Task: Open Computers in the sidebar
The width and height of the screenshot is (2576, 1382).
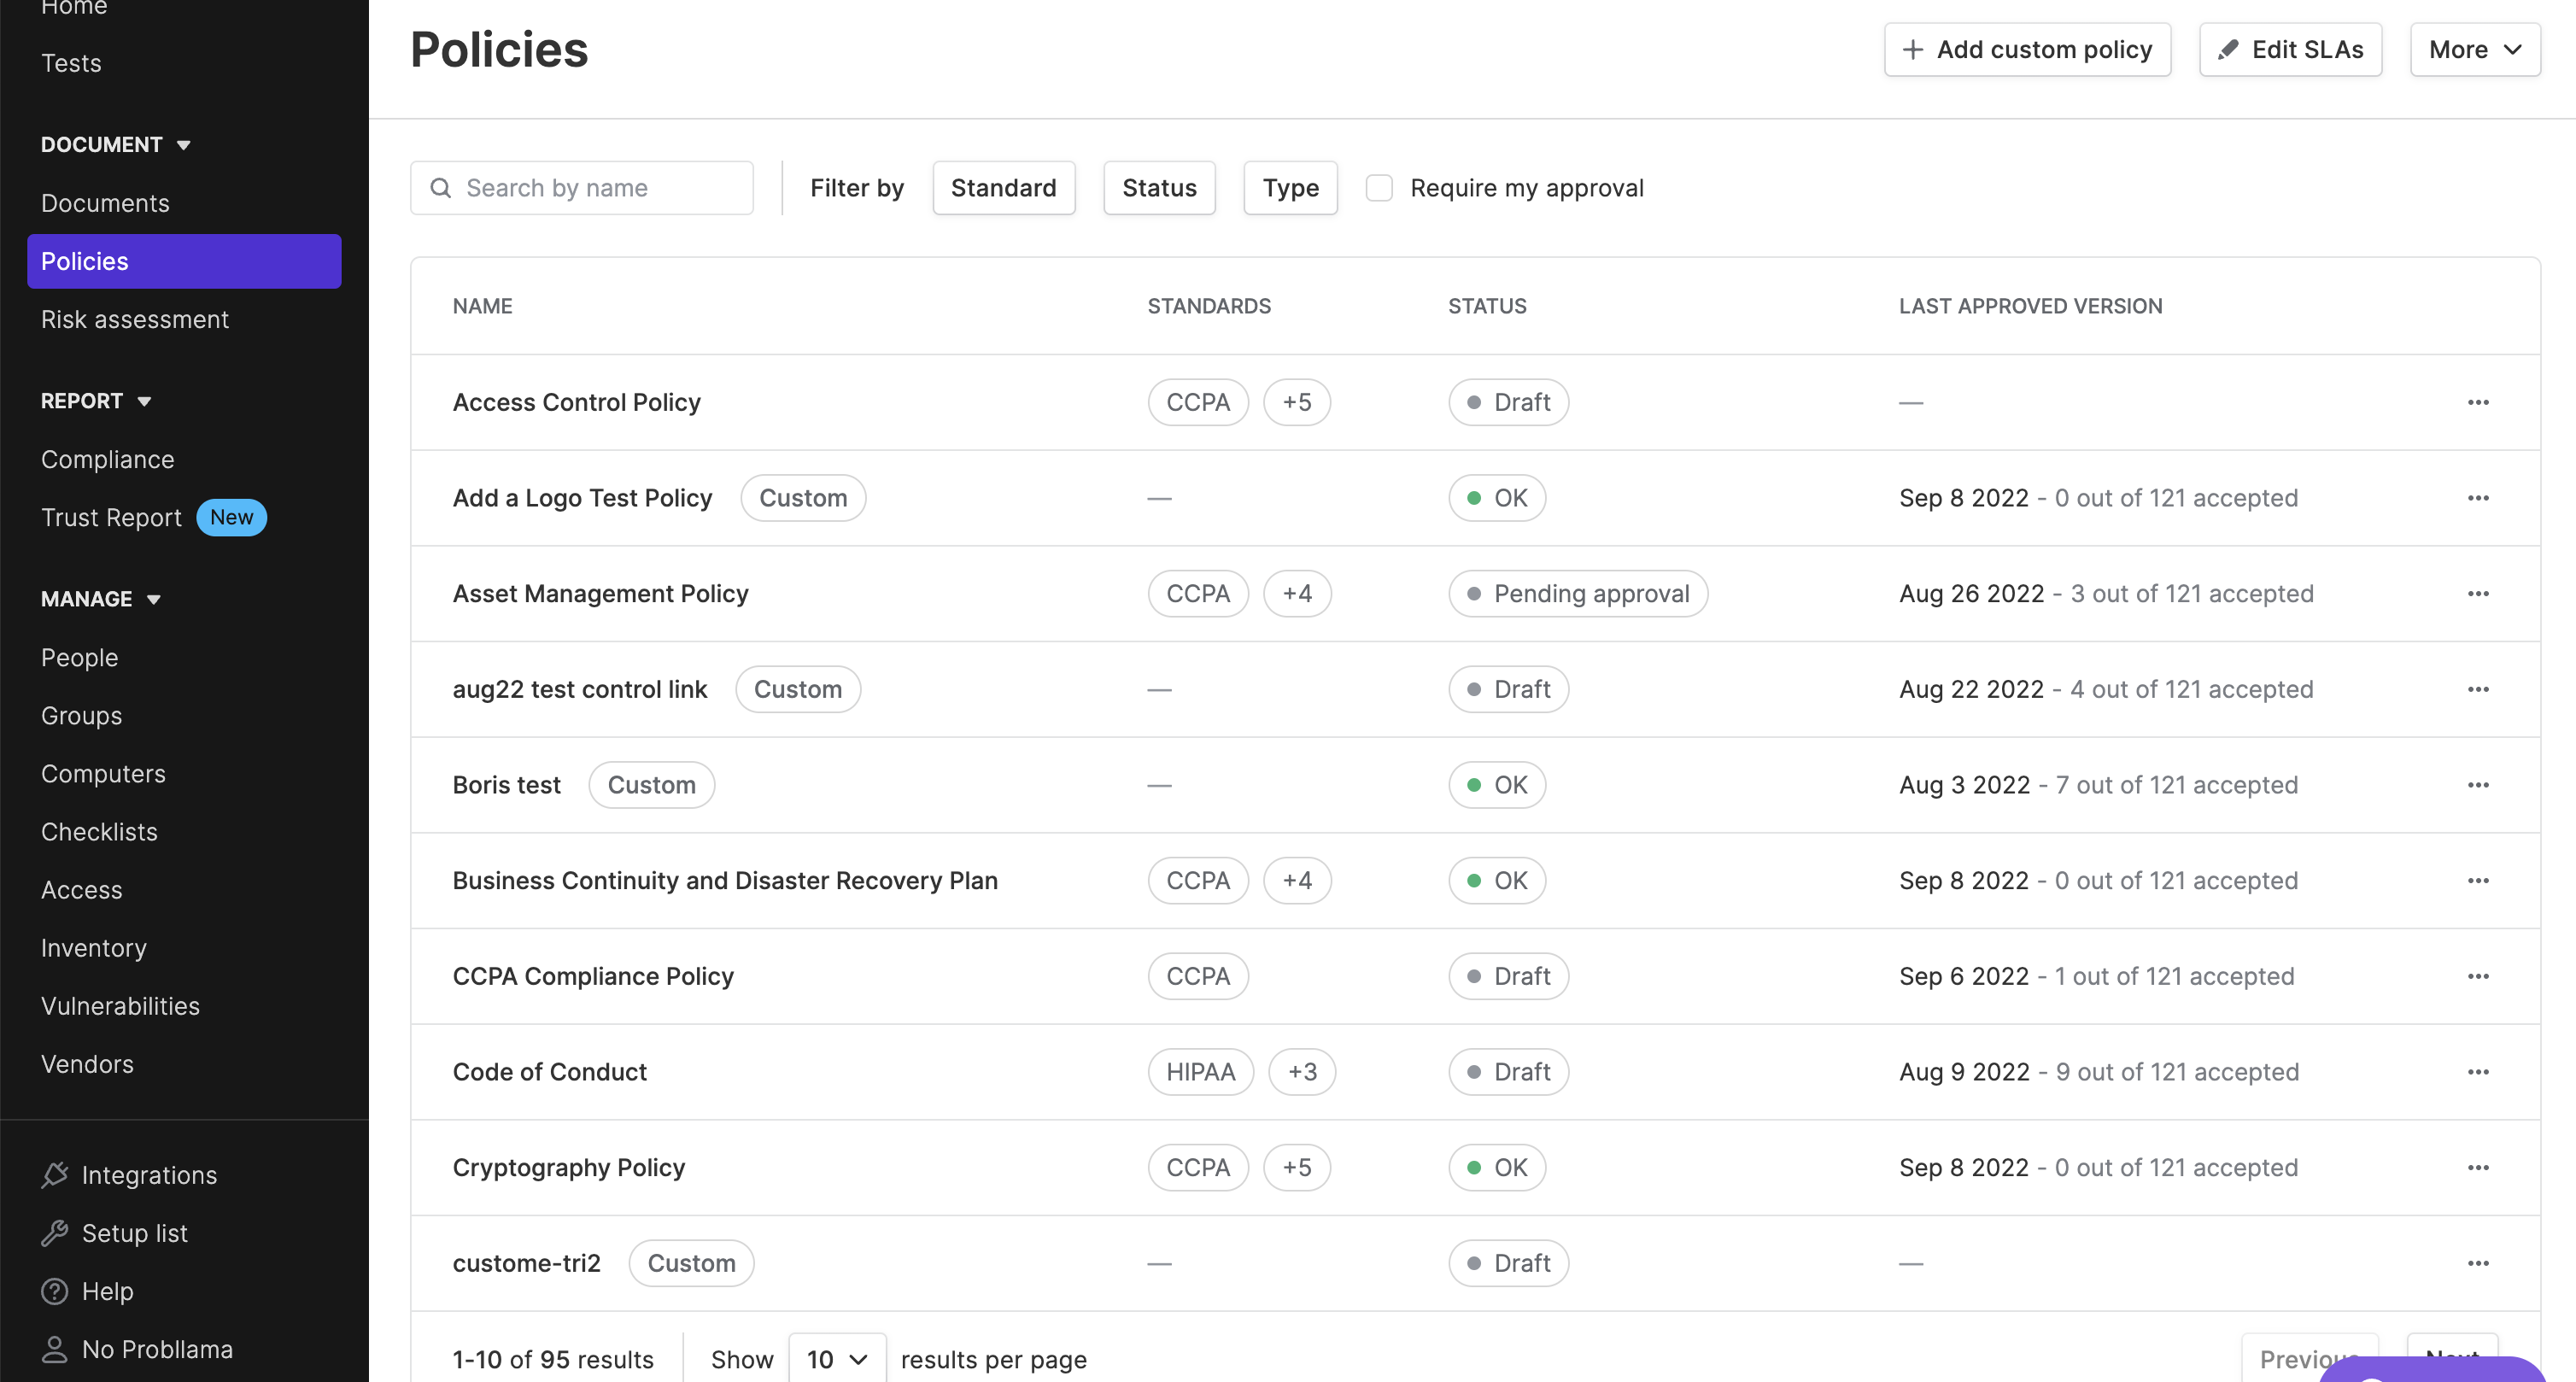Action: coord(103,773)
